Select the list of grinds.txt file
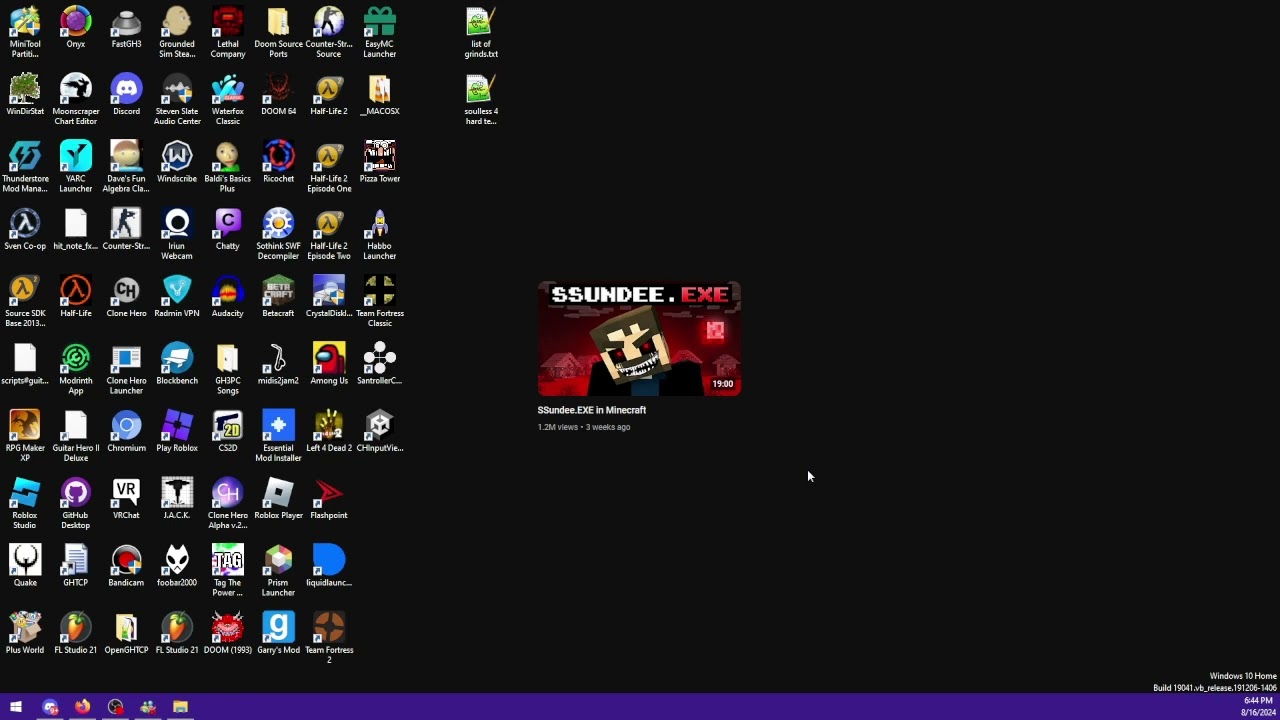Image resolution: width=1280 pixels, height=720 pixels. click(x=481, y=32)
